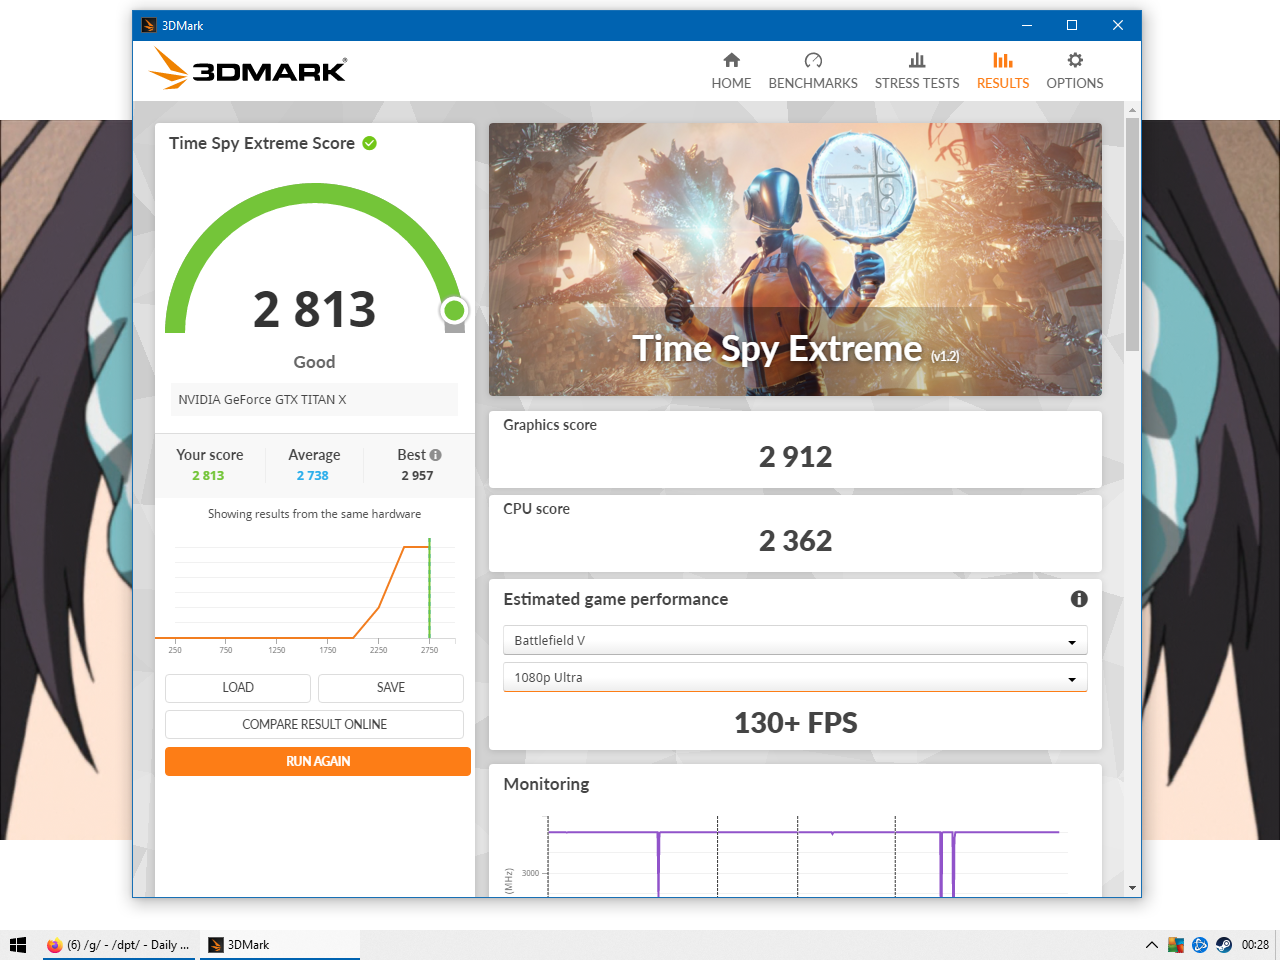
Task: Show hidden system tray icons
Action: (1151, 945)
